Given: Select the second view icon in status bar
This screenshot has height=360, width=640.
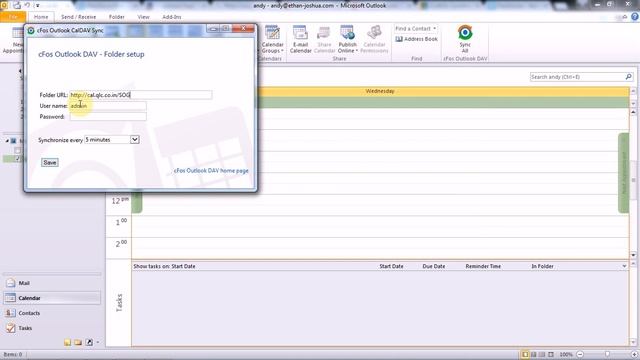Looking at the screenshot, I should click(x=533, y=354).
